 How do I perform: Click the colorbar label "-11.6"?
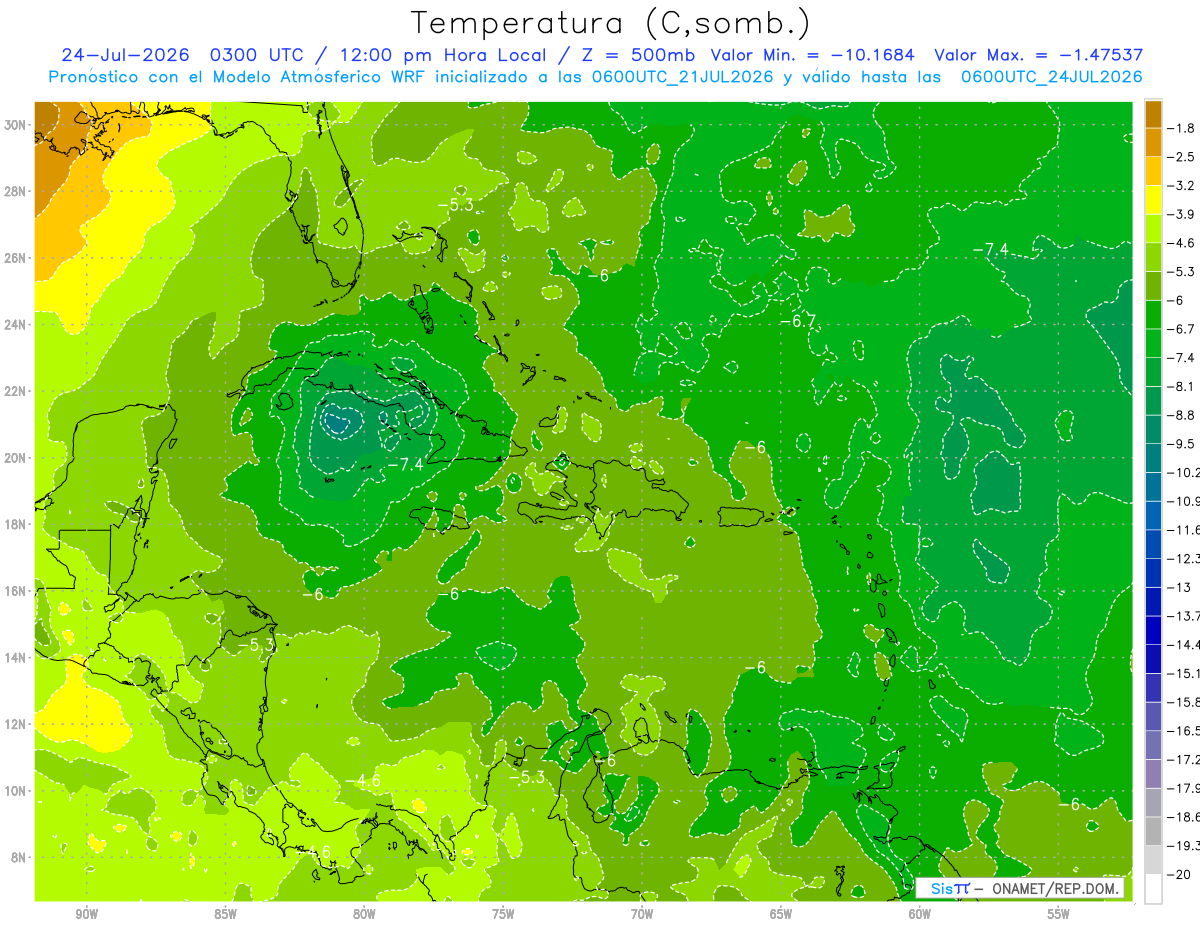point(1184,530)
